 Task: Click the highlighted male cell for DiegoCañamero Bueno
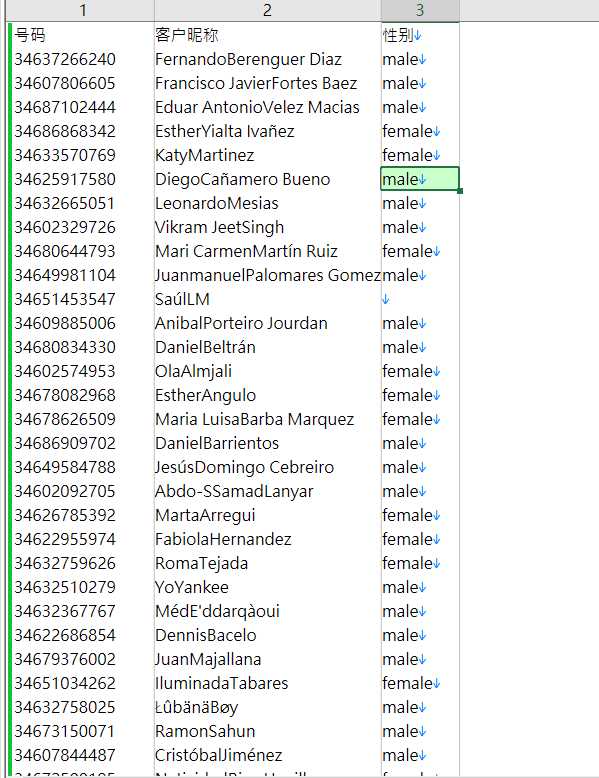coord(420,179)
